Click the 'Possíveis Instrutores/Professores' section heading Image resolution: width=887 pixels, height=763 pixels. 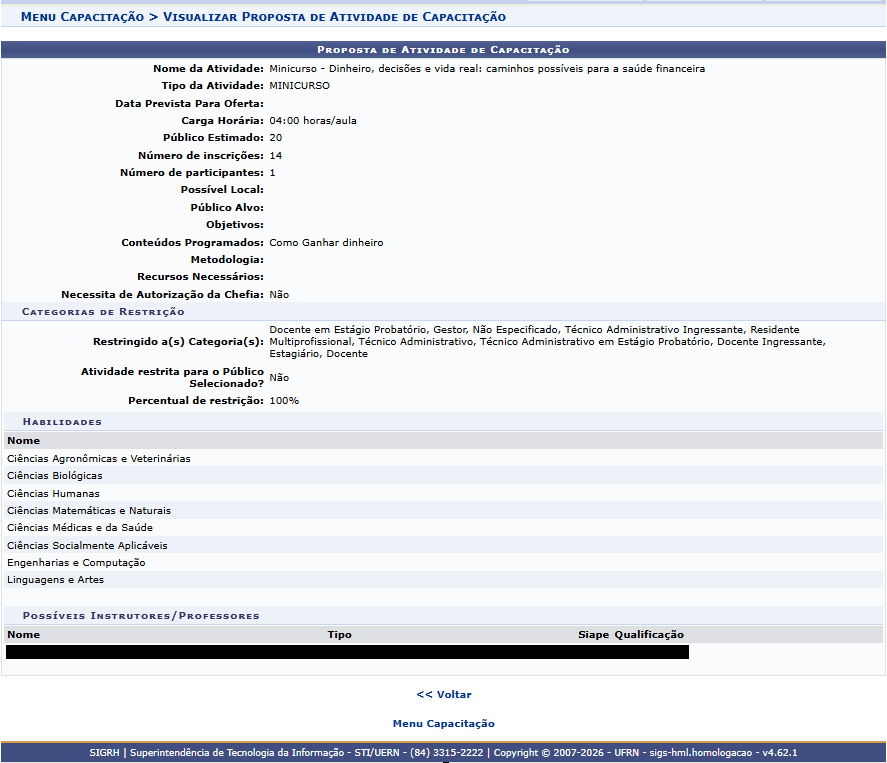(141, 616)
